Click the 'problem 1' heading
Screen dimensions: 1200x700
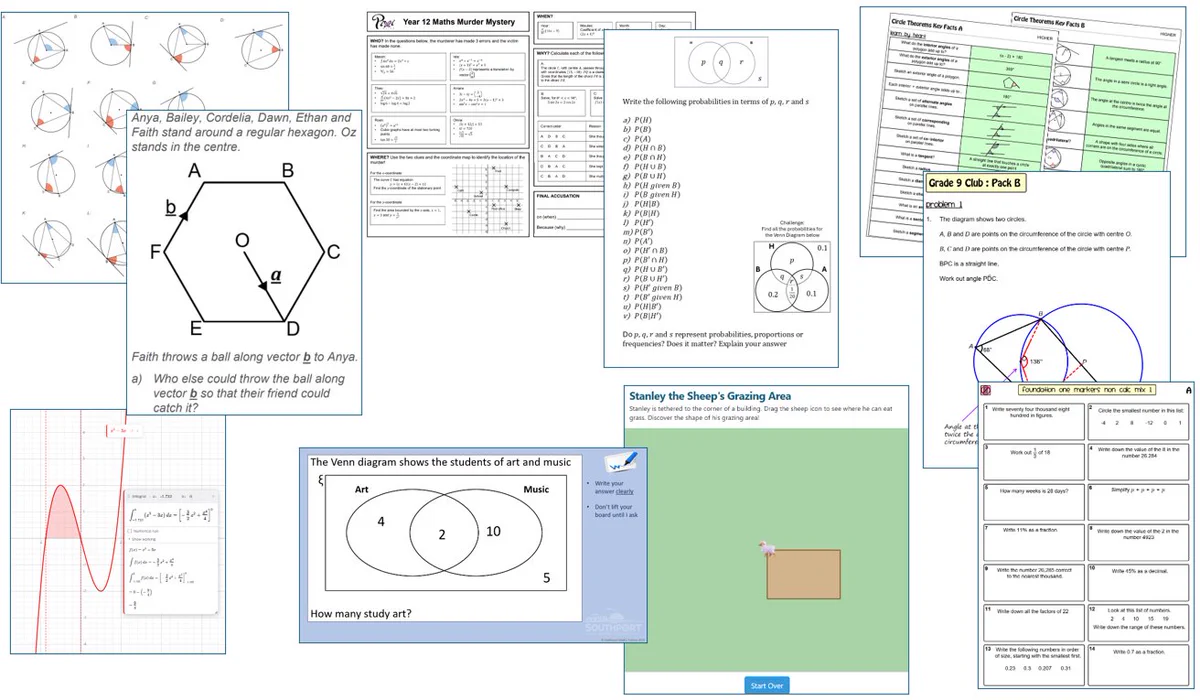(944, 206)
